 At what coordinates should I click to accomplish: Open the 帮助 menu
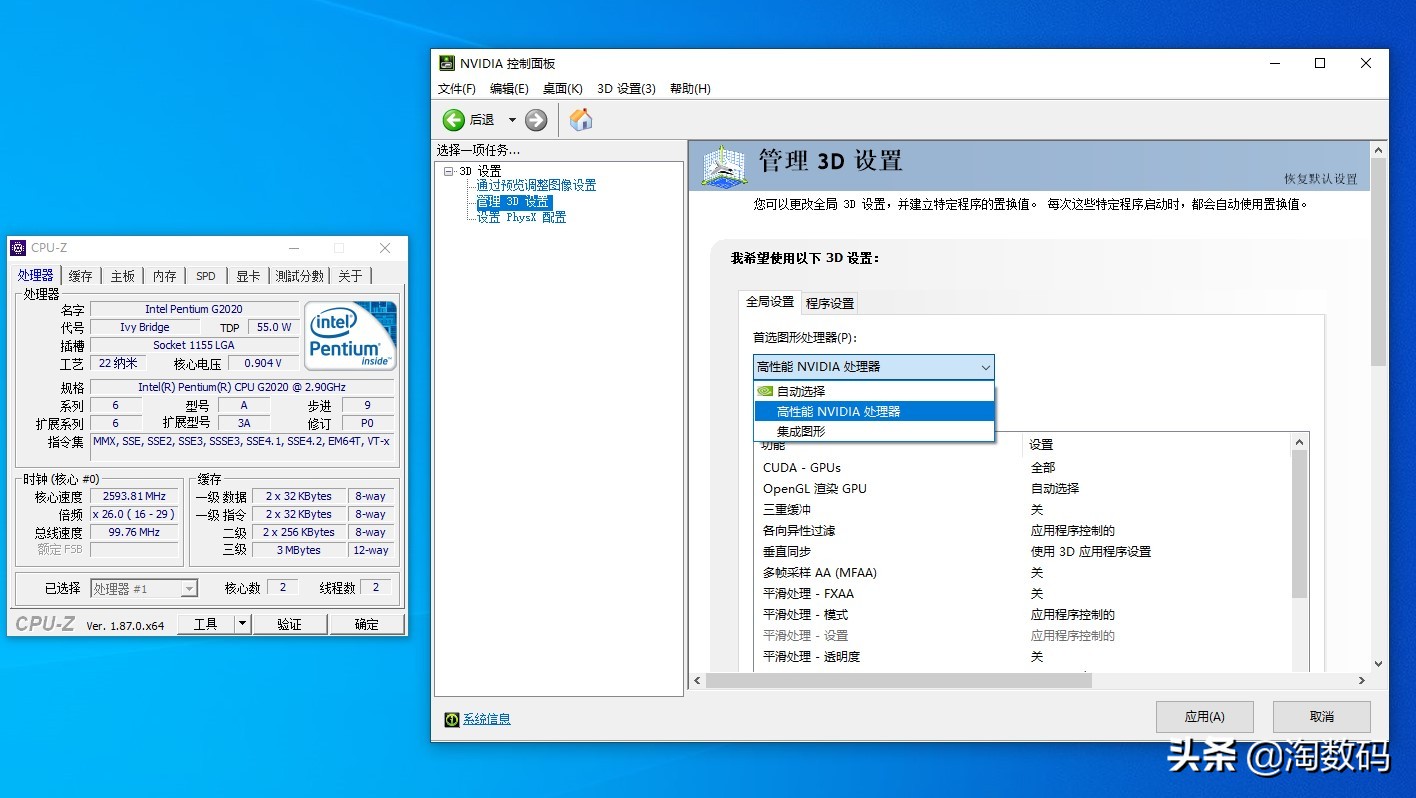[x=689, y=88]
